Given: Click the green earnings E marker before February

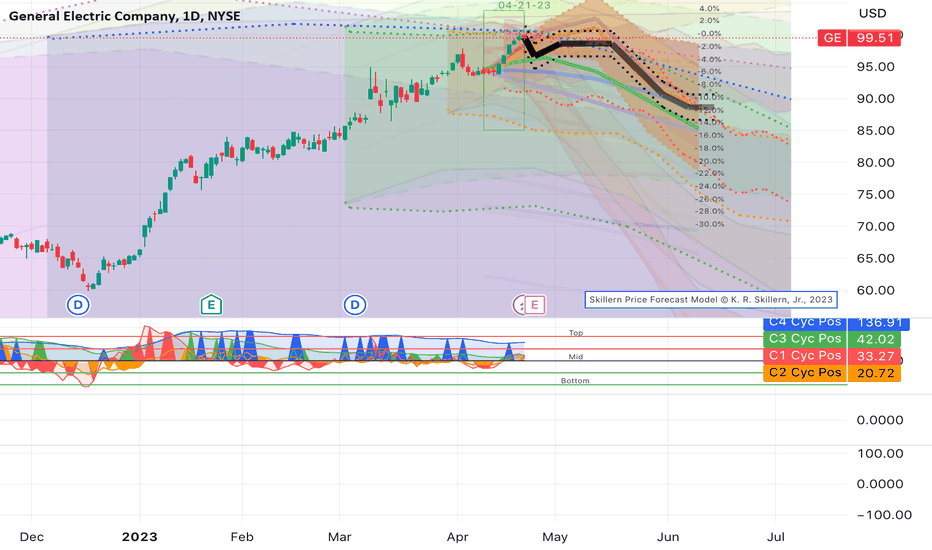Looking at the screenshot, I should tap(211, 305).
